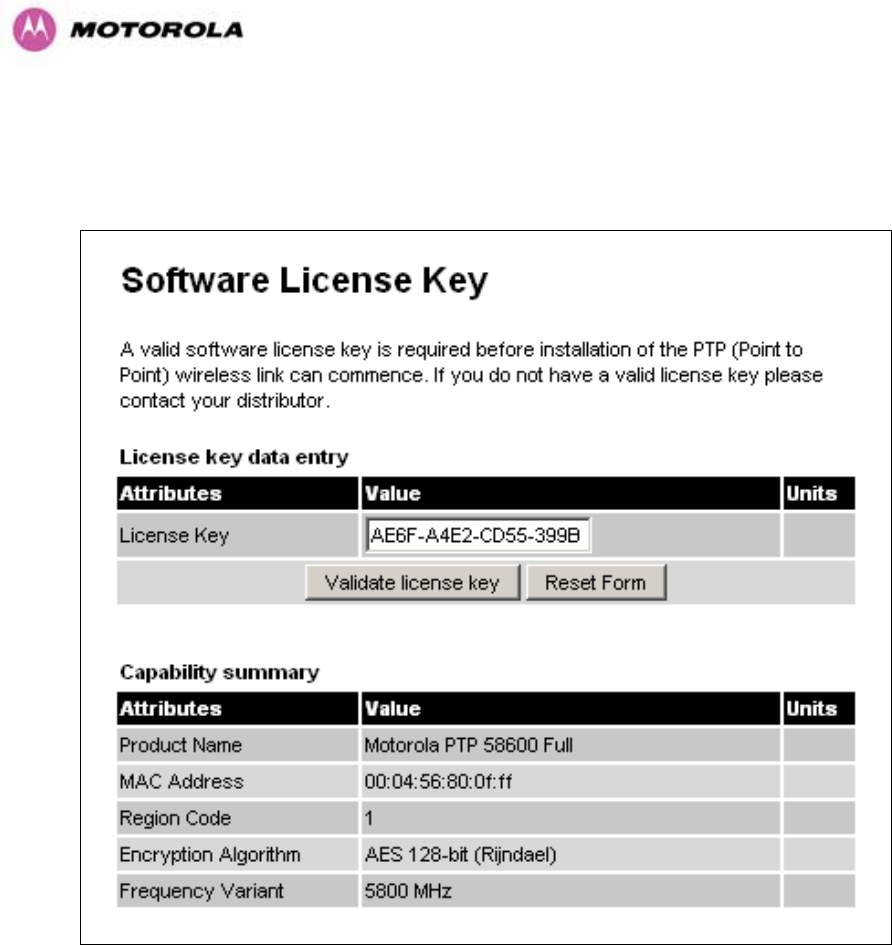The height and width of the screenshot is (945, 892).
Task: Click the Motorola logo icon
Action: (x=34, y=30)
